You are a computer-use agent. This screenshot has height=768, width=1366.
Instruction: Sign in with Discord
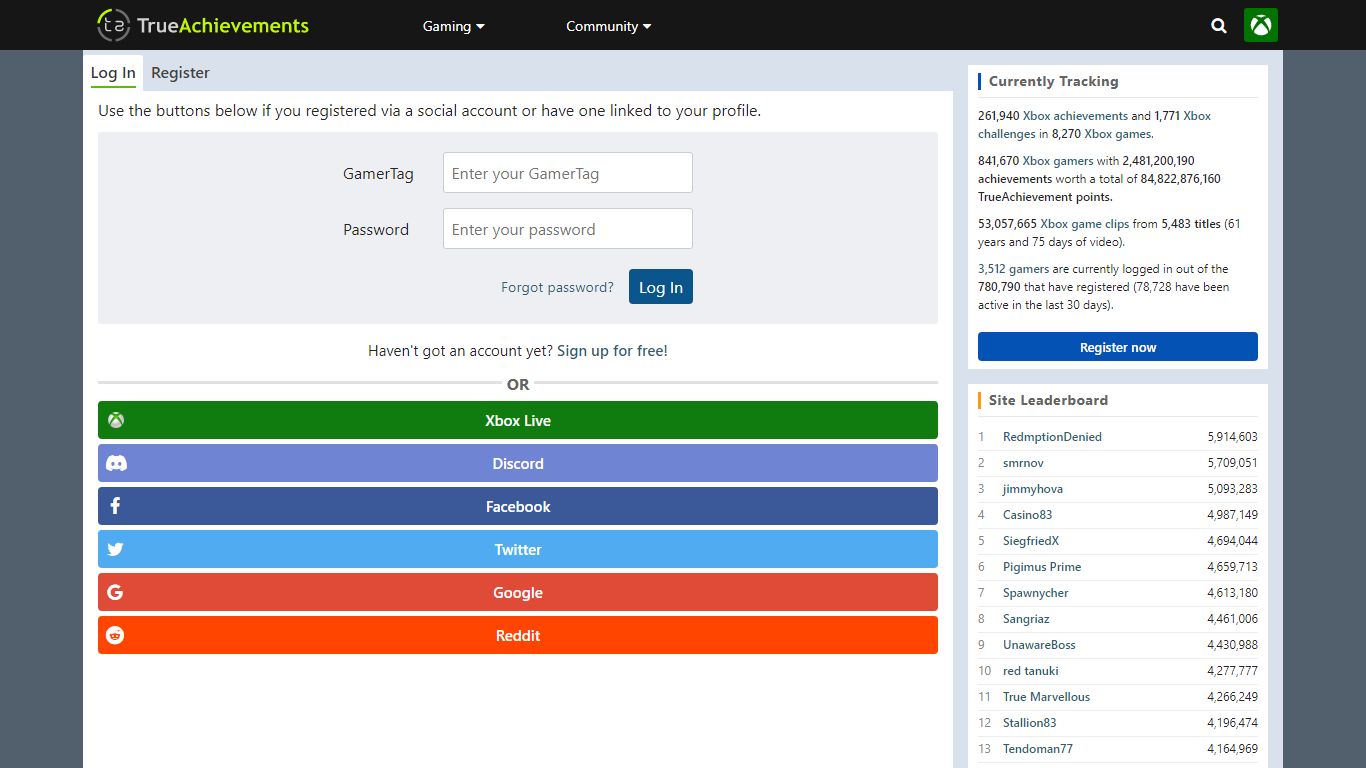click(518, 463)
